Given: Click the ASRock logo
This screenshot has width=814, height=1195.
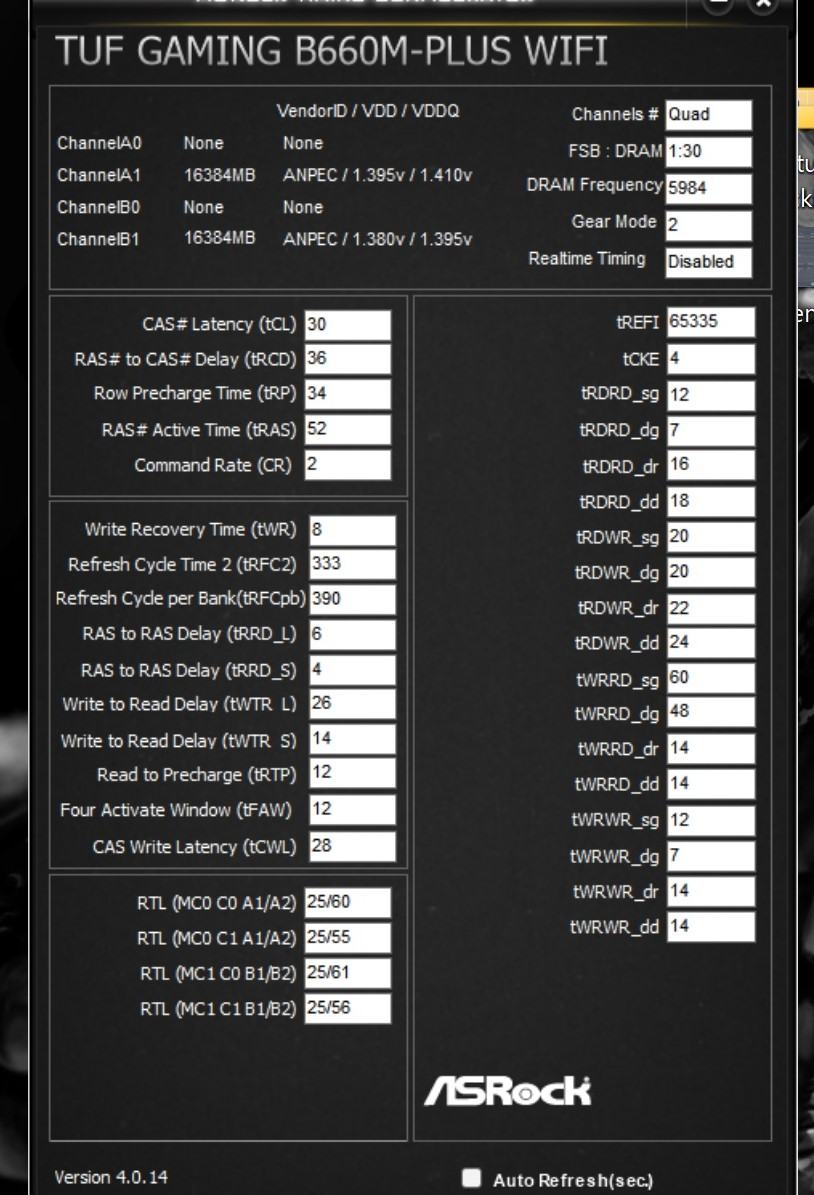Looking at the screenshot, I should [508, 1091].
